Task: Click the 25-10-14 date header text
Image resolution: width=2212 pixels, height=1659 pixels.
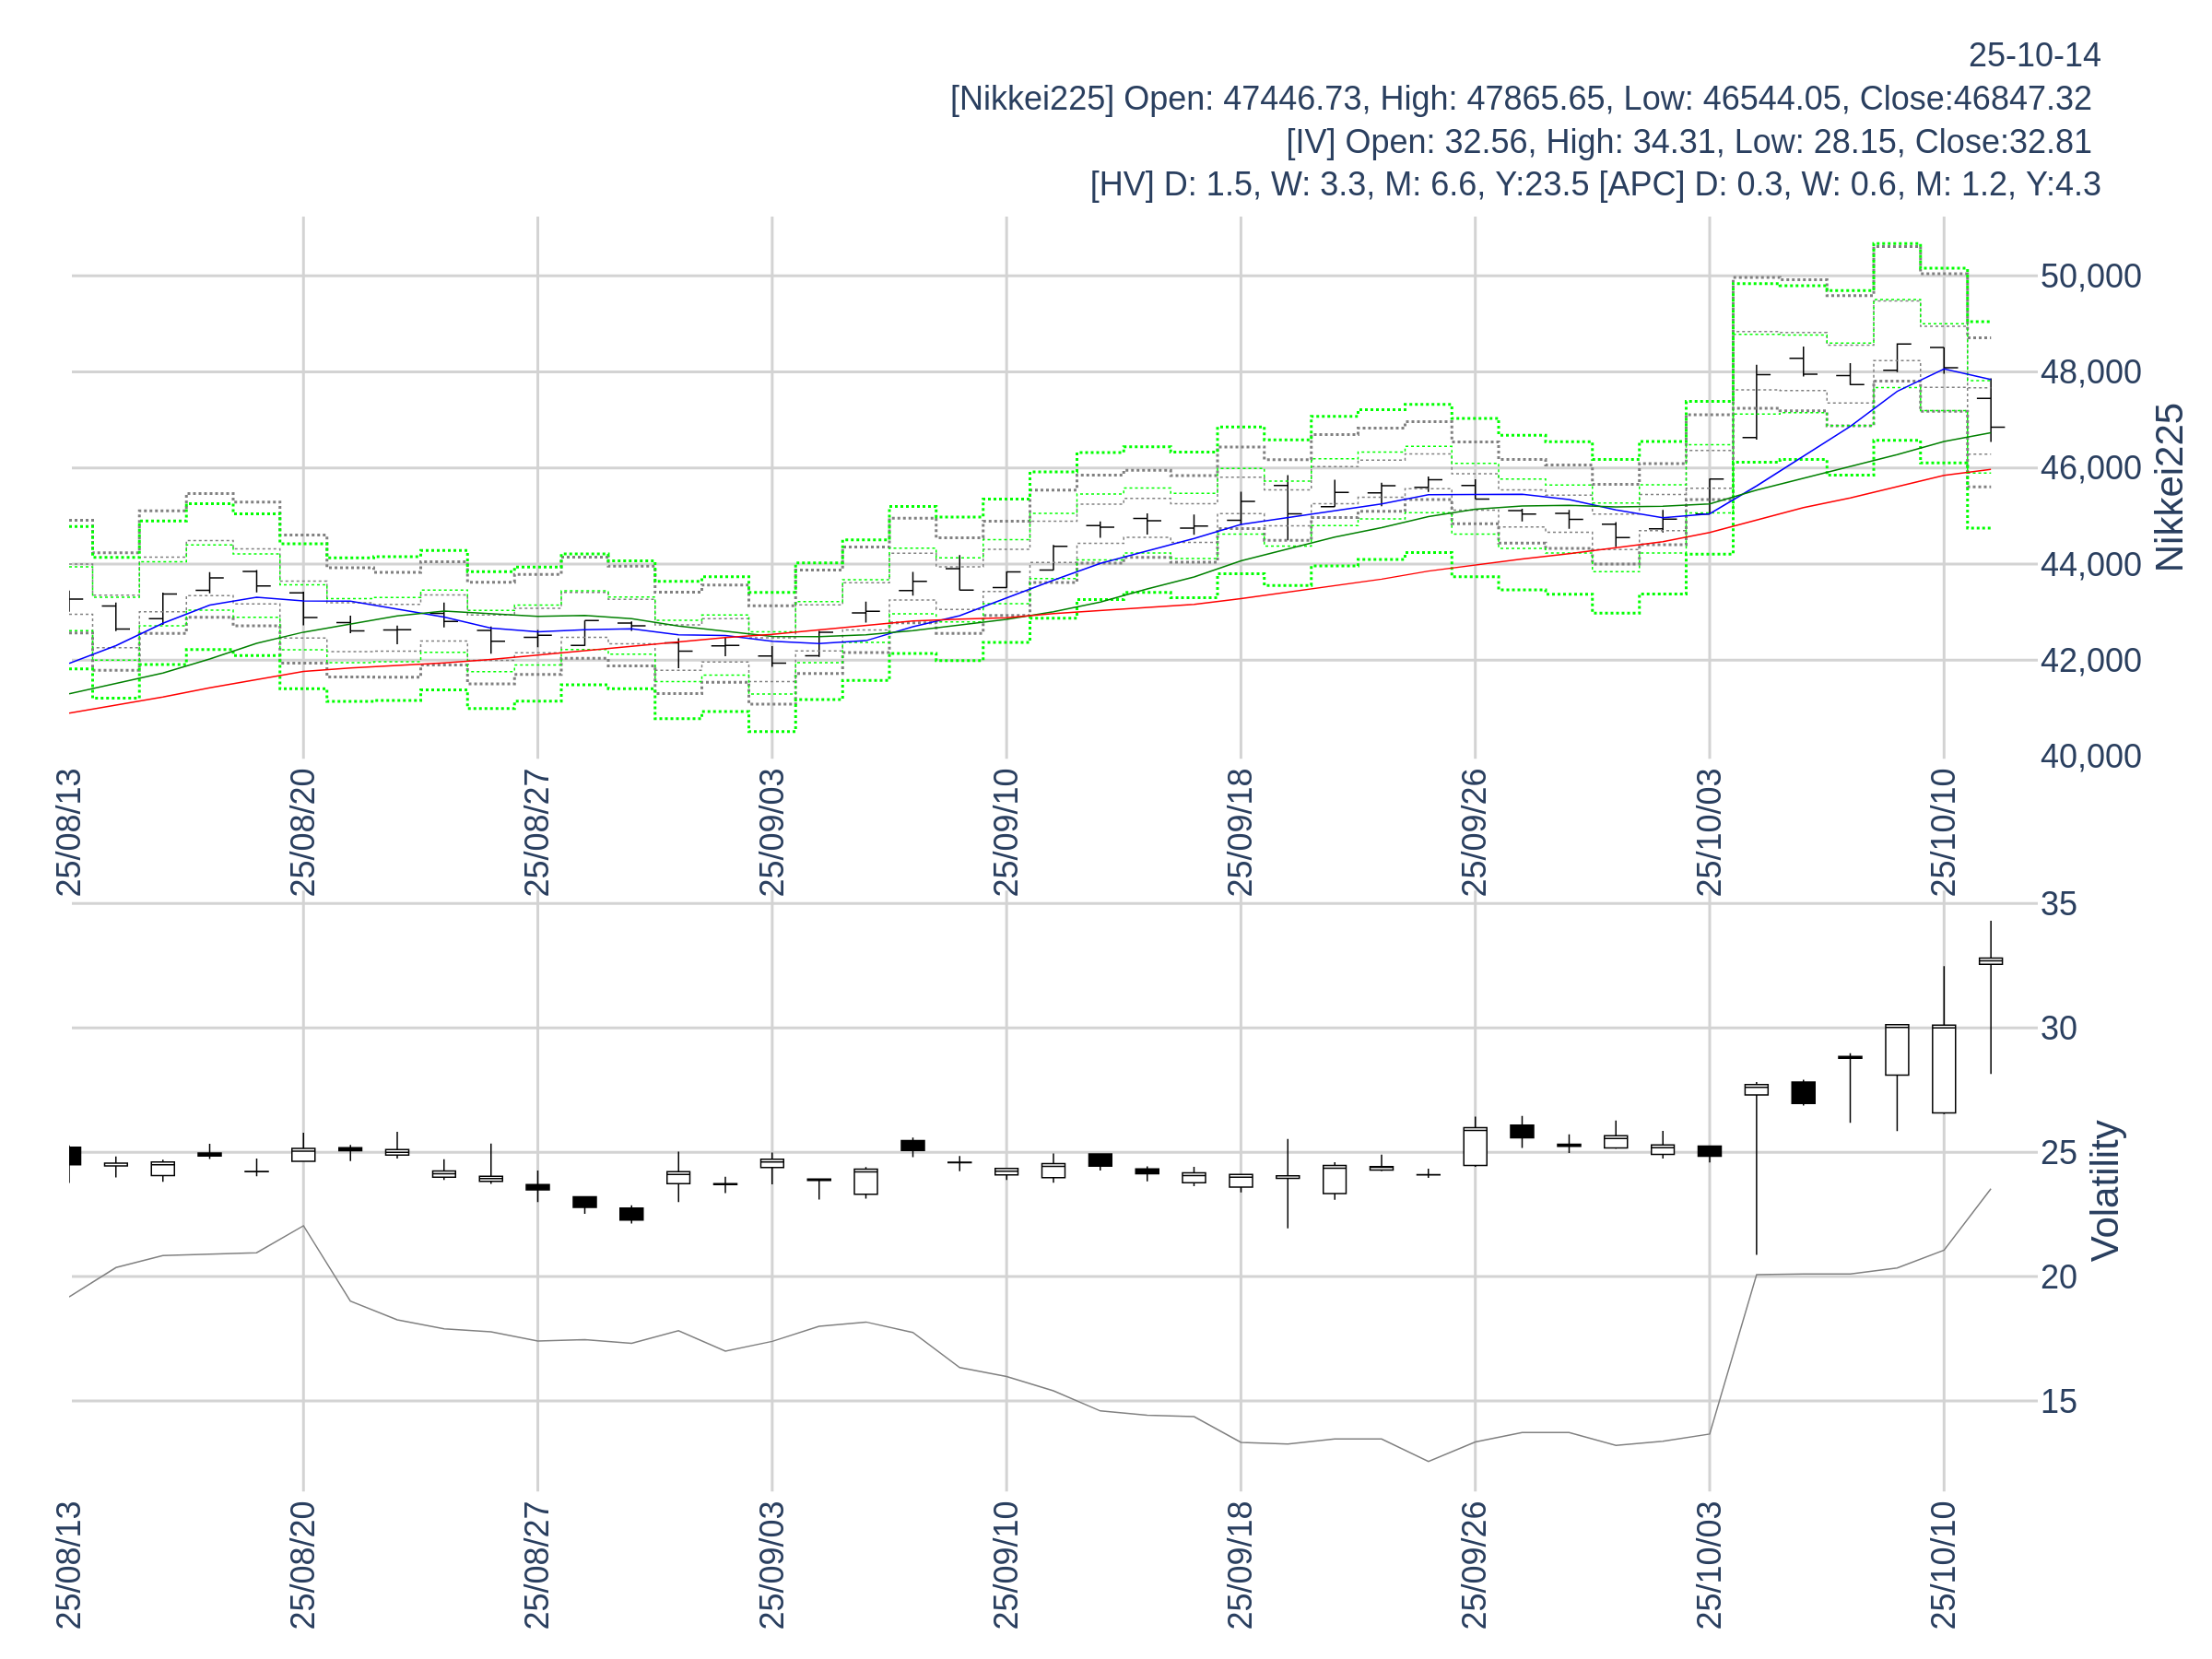Action: coord(2033,56)
